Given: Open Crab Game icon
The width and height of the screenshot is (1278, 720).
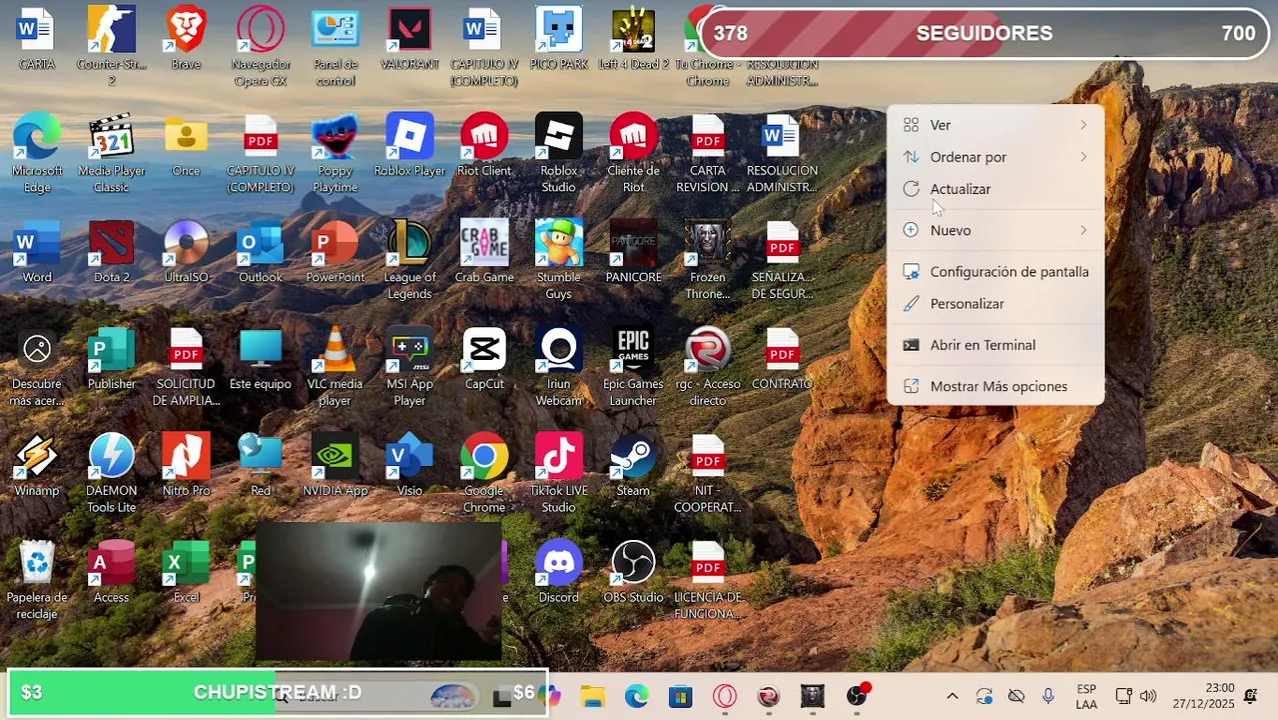Looking at the screenshot, I should coord(484,253).
